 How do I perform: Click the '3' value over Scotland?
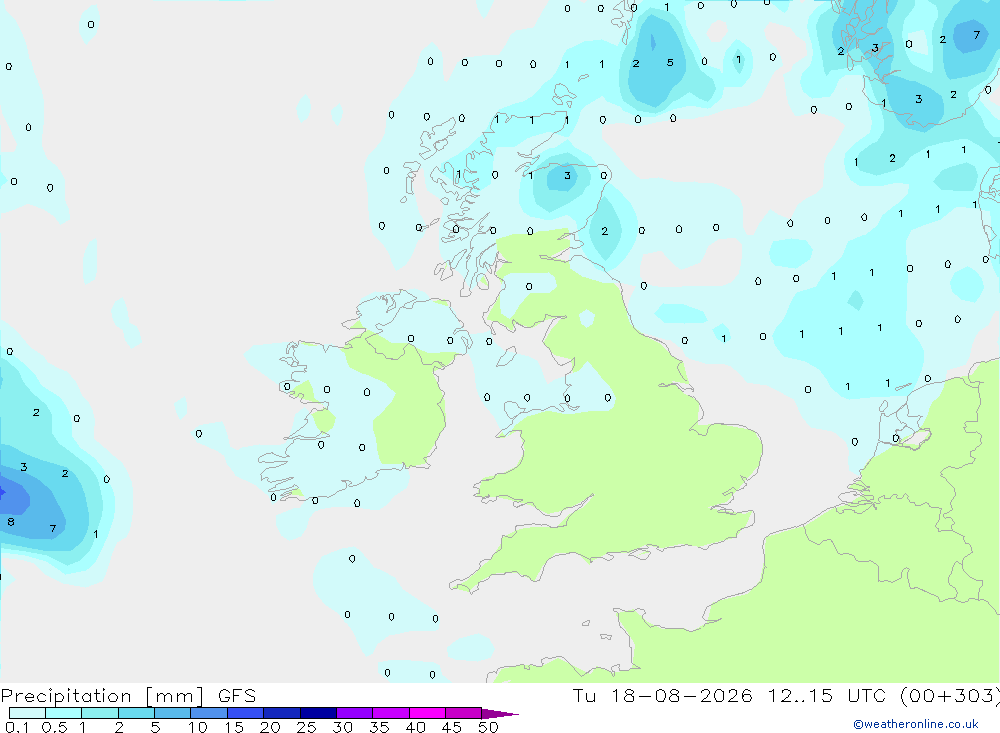(x=567, y=175)
